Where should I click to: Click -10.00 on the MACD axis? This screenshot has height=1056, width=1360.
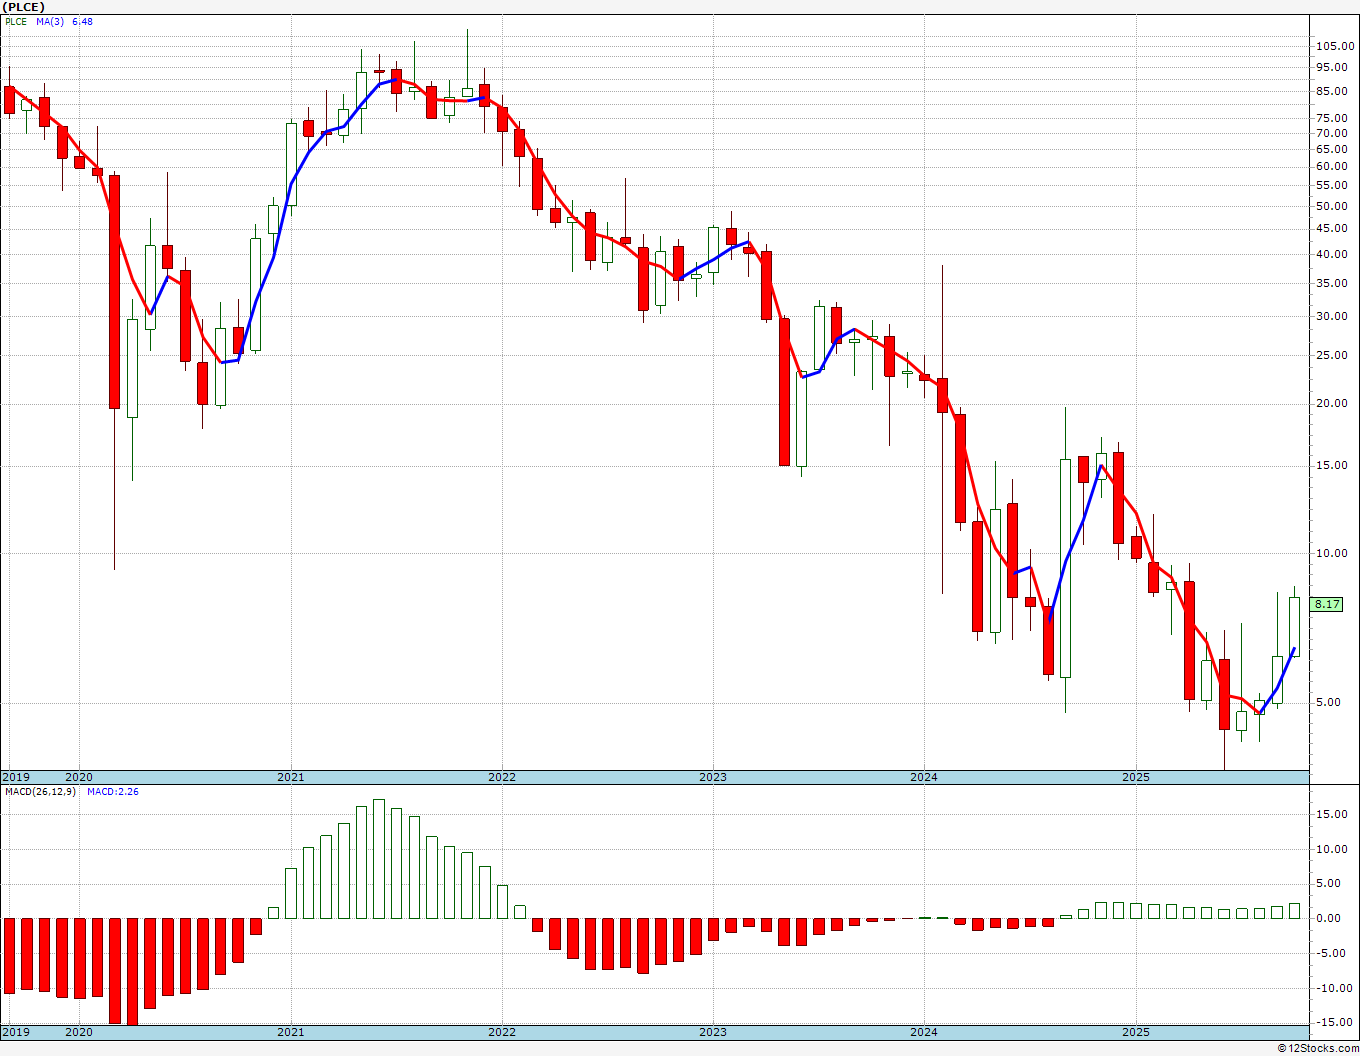click(1336, 988)
